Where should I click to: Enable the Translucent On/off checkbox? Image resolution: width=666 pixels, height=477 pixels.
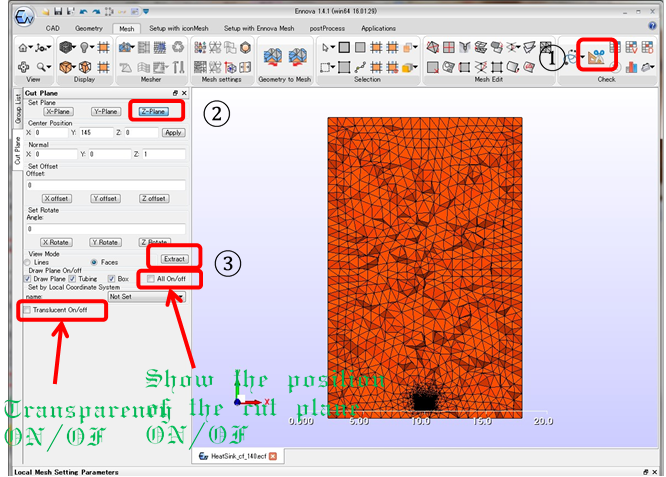[27, 310]
